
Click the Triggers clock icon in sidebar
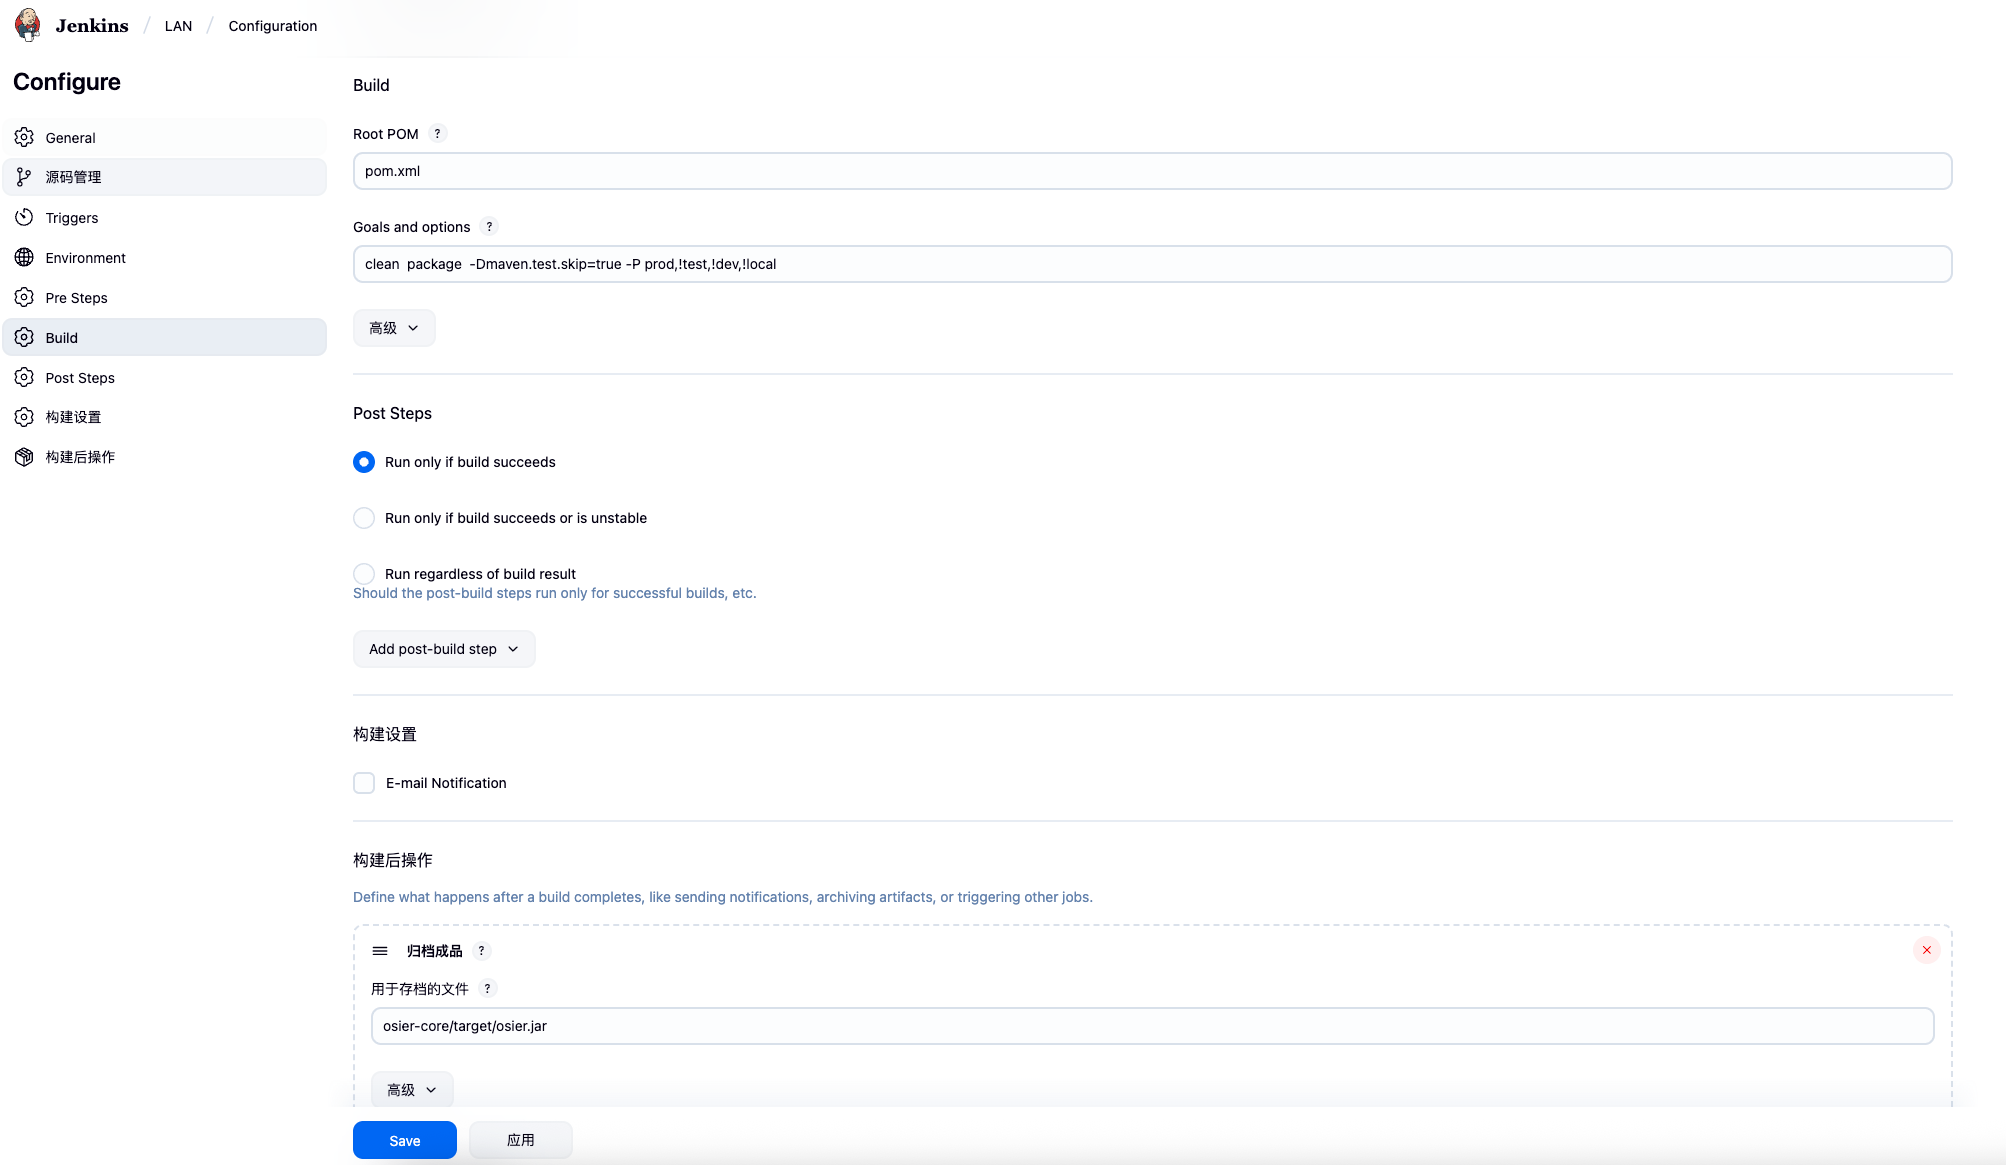click(x=24, y=217)
